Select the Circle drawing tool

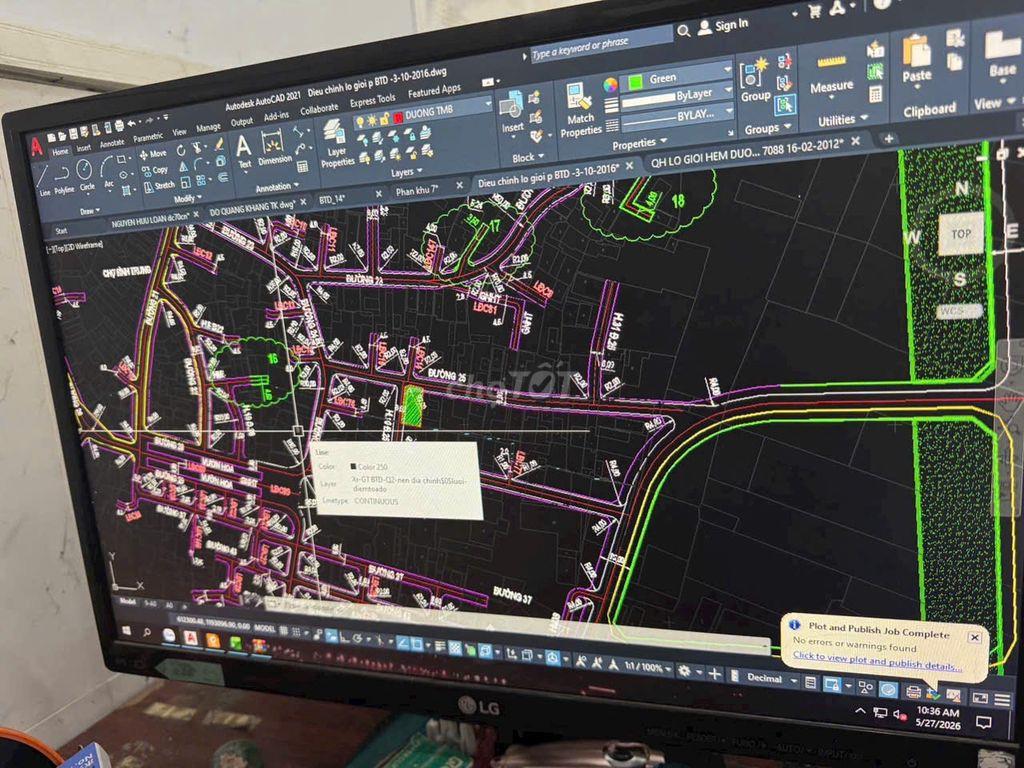pos(86,174)
